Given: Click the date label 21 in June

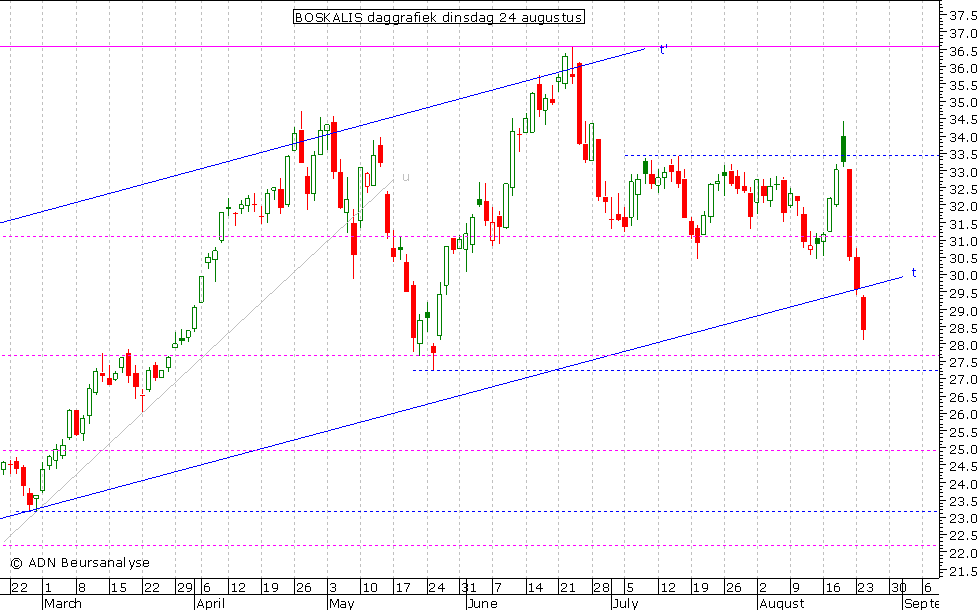Looking at the screenshot, I should point(567,588).
